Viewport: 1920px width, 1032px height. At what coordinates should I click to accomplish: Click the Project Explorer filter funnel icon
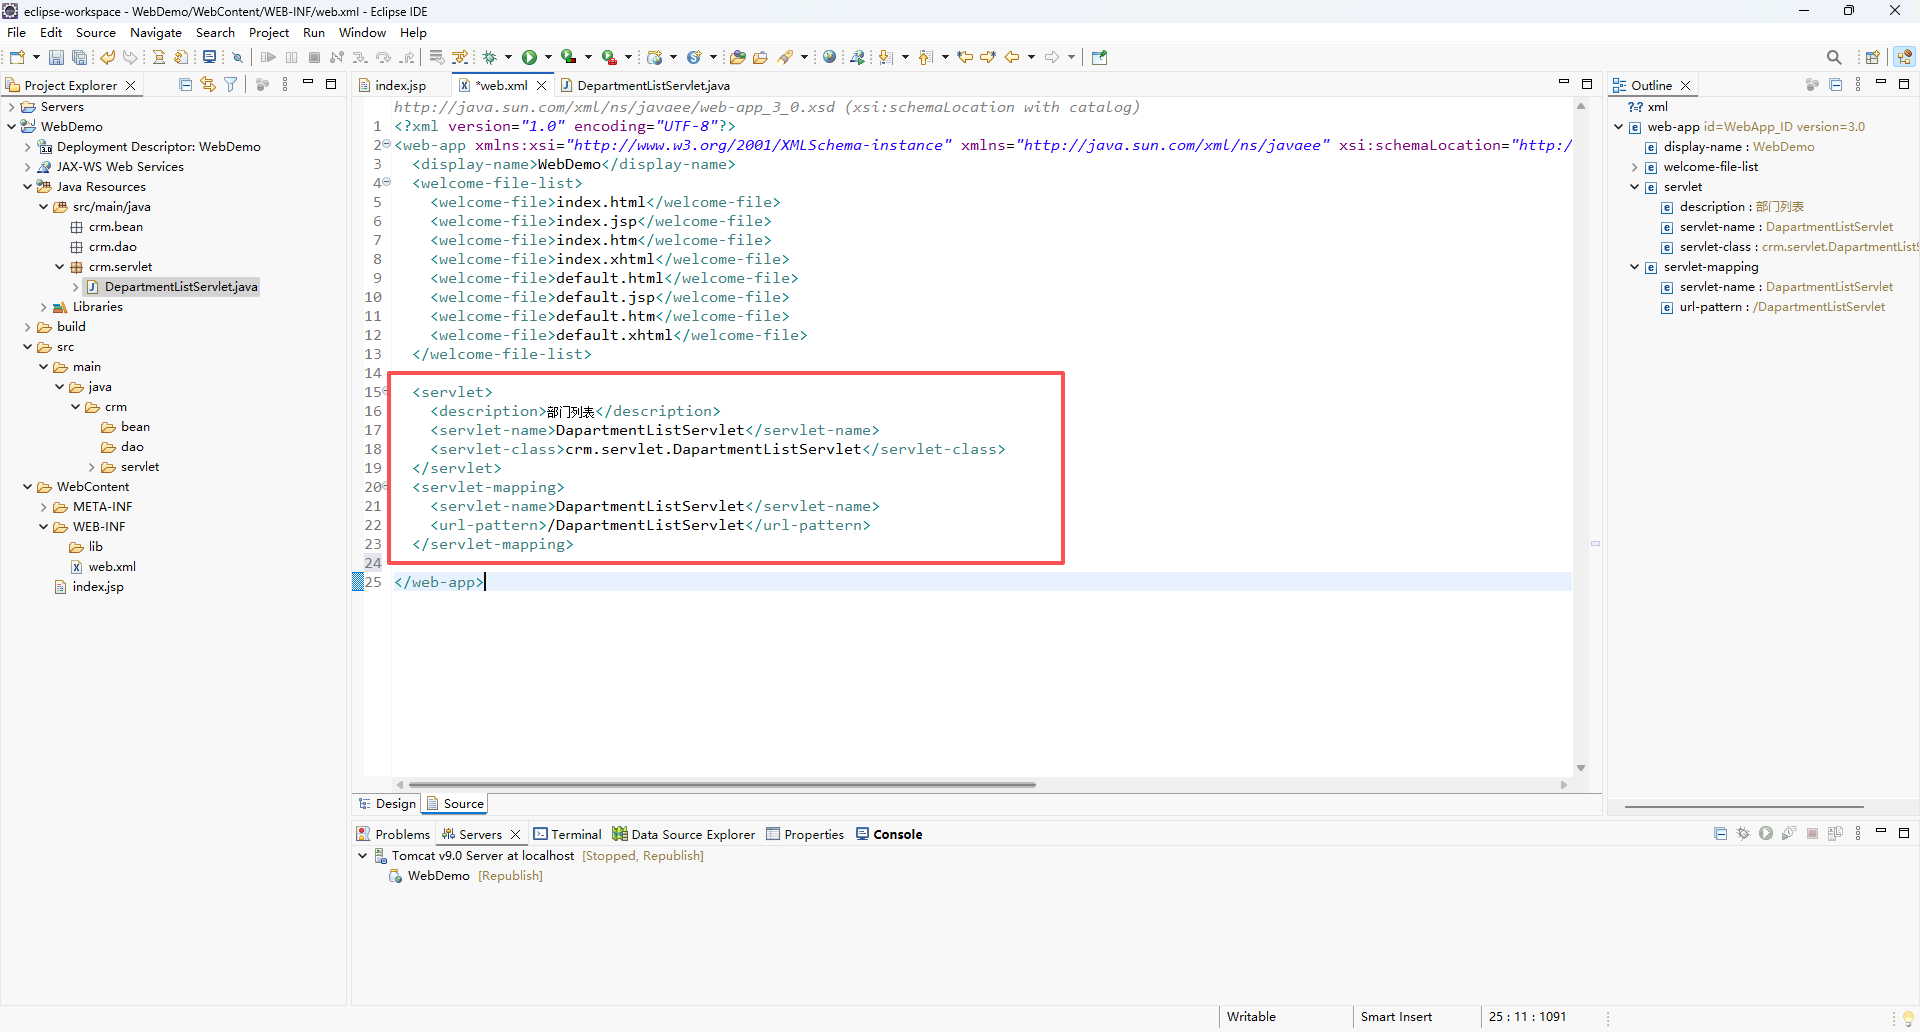point(231,85)
